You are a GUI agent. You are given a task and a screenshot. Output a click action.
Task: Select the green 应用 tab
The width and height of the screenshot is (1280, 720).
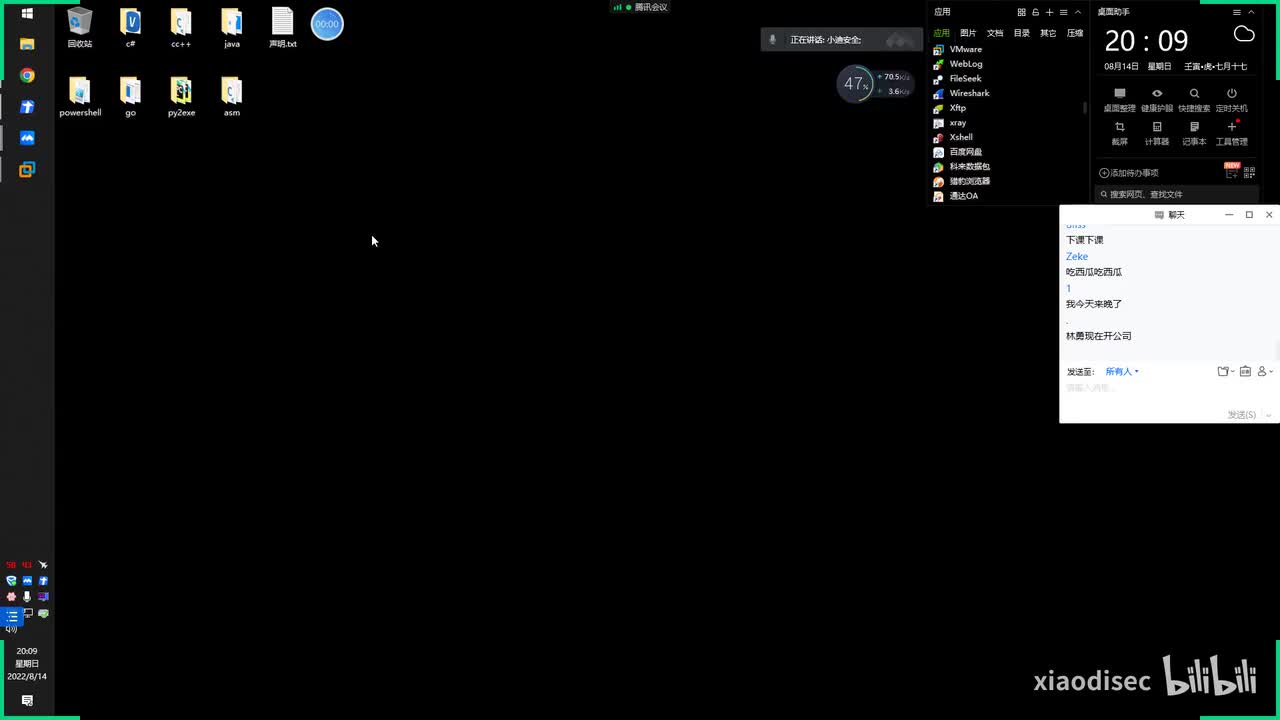[x=942, y=33]
